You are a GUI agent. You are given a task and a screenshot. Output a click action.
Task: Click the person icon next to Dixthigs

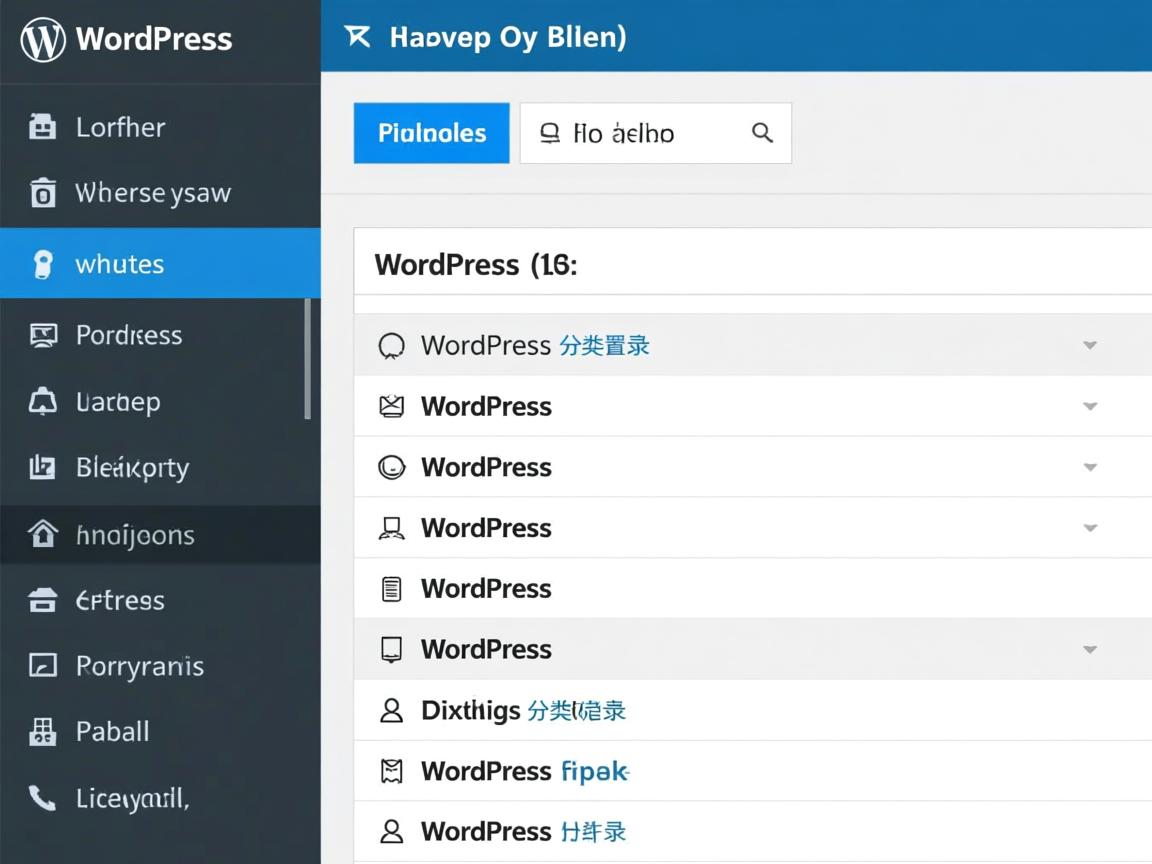click(392, 710)
